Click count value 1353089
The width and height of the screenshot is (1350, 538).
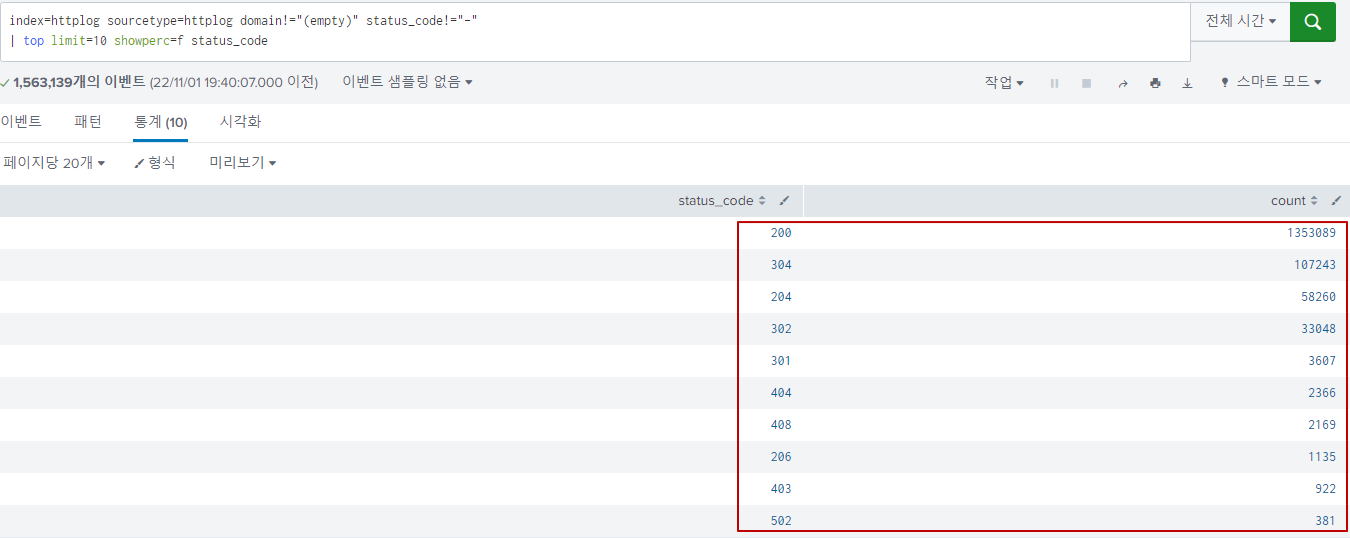[1311, 233]
